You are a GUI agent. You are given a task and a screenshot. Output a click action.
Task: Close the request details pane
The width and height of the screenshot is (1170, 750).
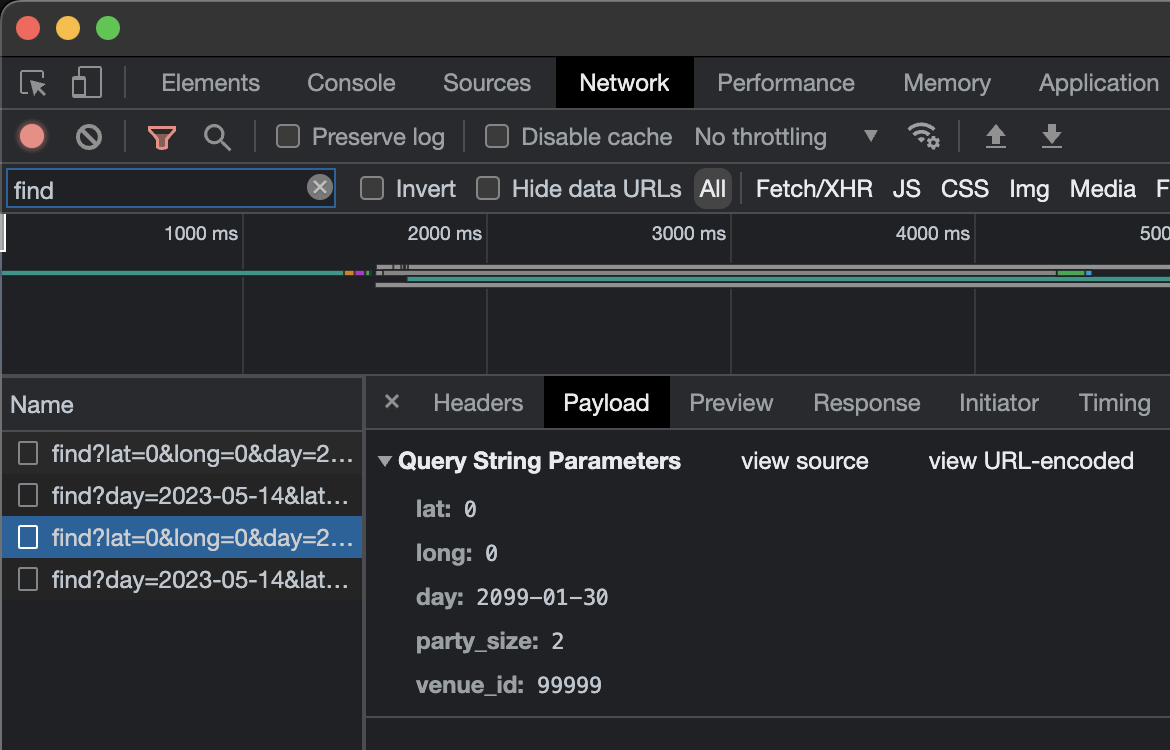coord(391,402)
